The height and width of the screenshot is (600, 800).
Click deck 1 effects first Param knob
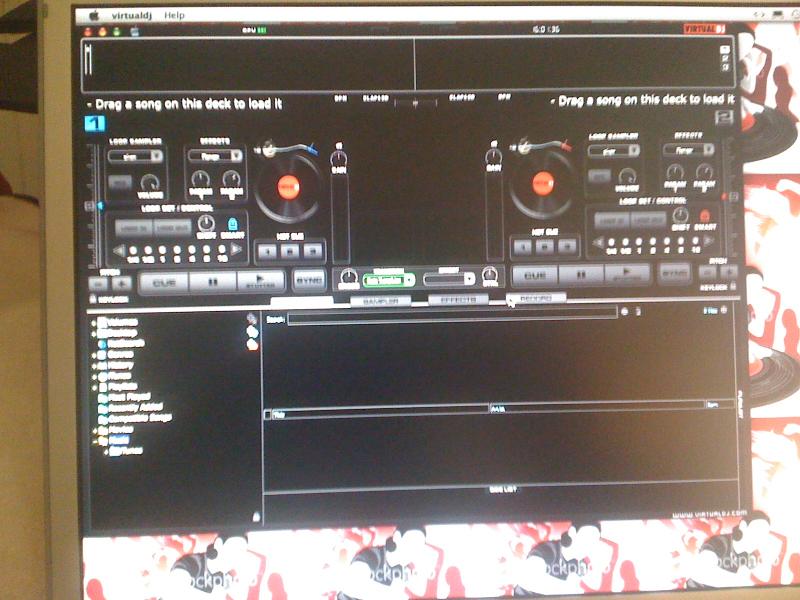(x=201, y=179)
